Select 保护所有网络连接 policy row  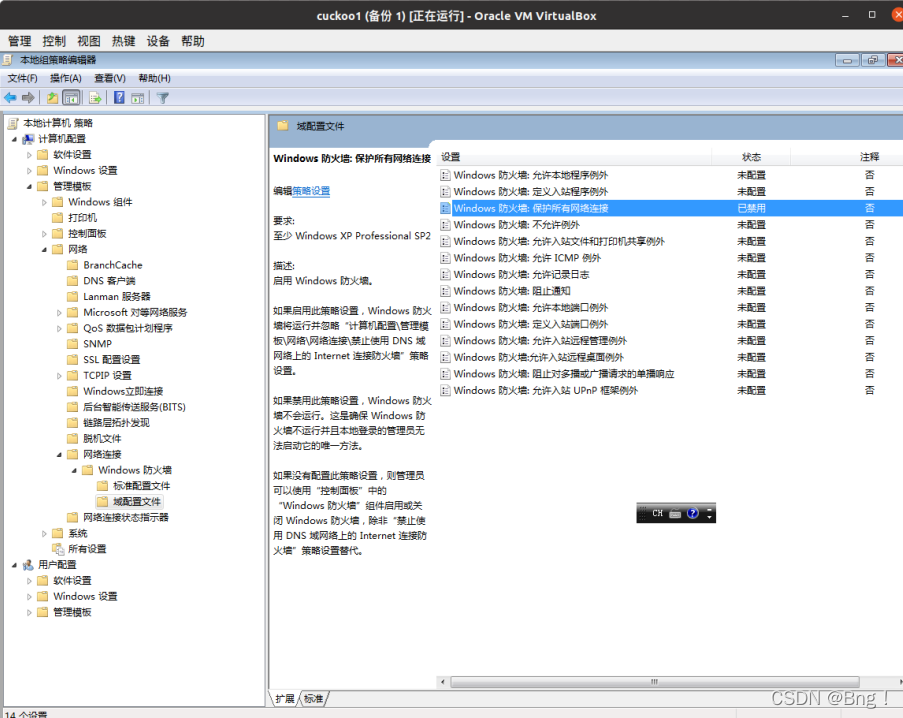(x=669, y=208)
